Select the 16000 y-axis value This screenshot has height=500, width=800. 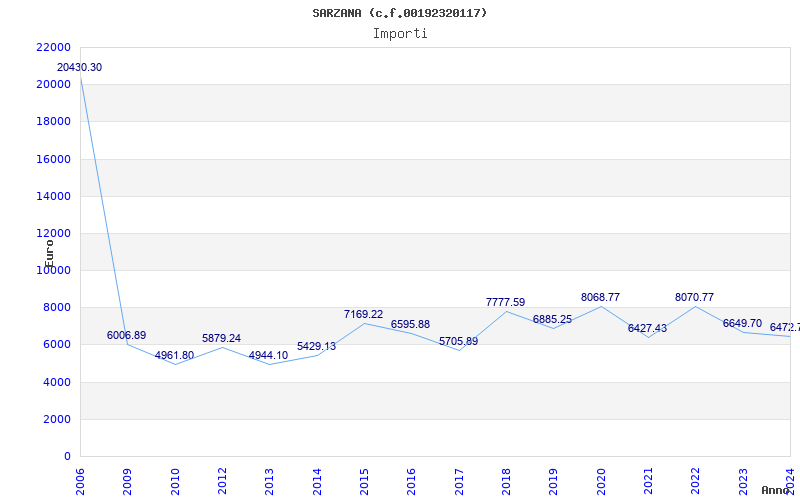pyautogui.click(x=54, y=159)
